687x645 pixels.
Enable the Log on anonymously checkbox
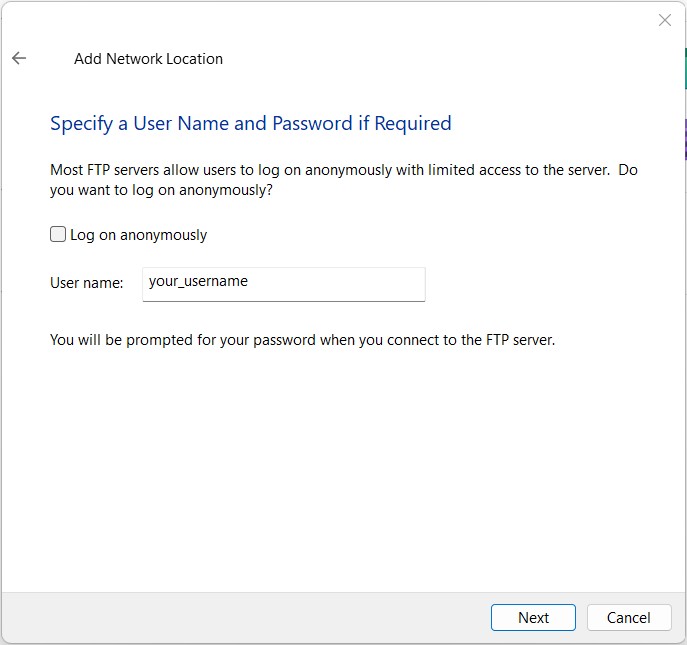[58, 234]
